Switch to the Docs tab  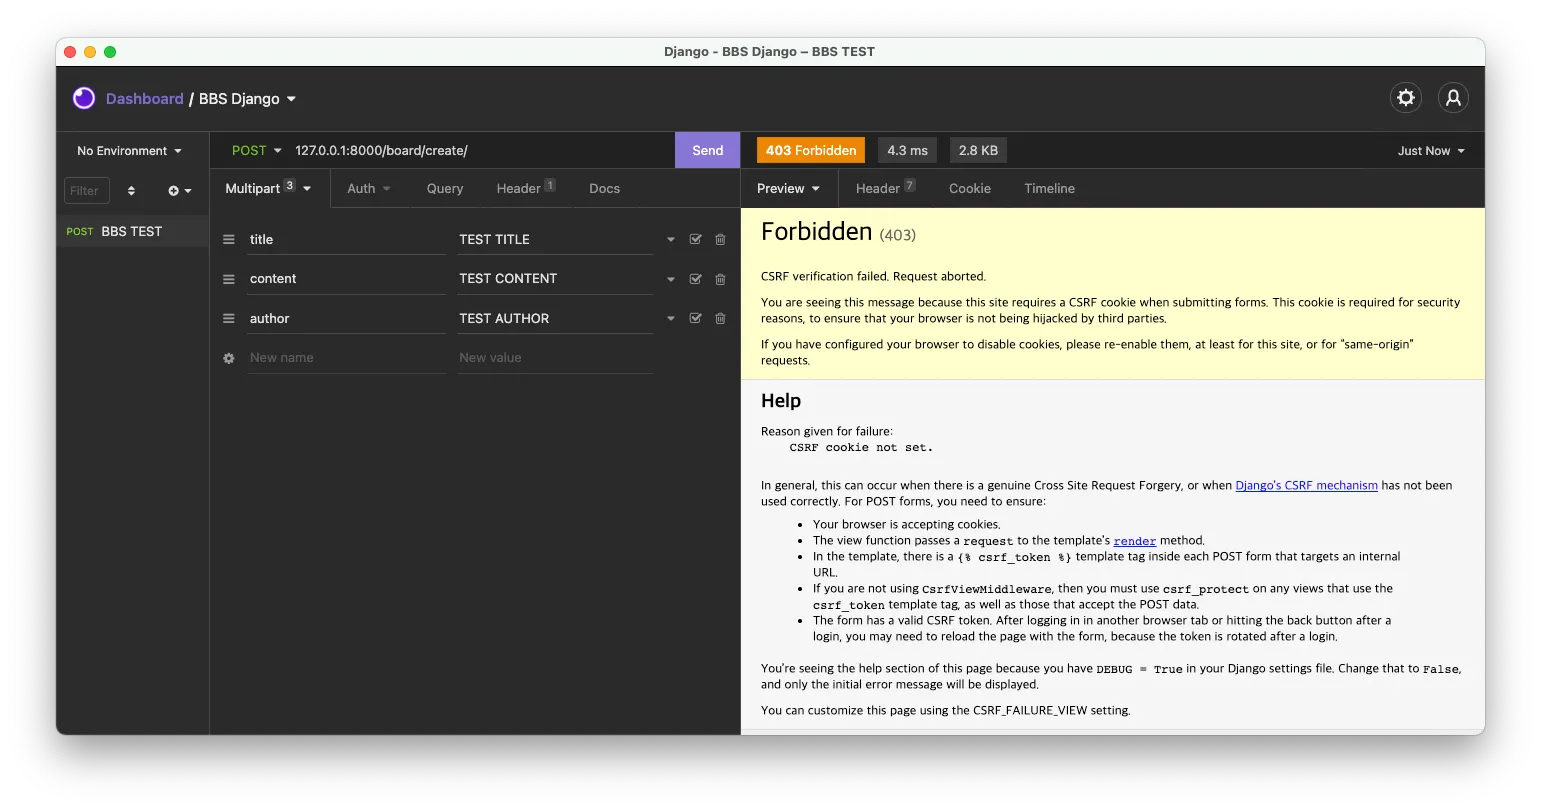pos(605,188)
